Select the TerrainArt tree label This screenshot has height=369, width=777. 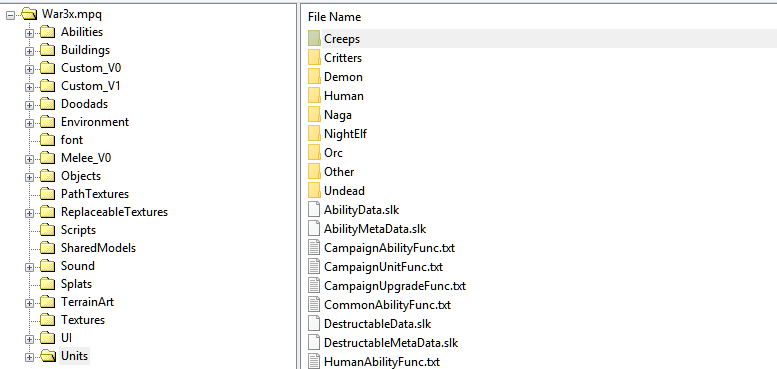[x=87, y=302]
